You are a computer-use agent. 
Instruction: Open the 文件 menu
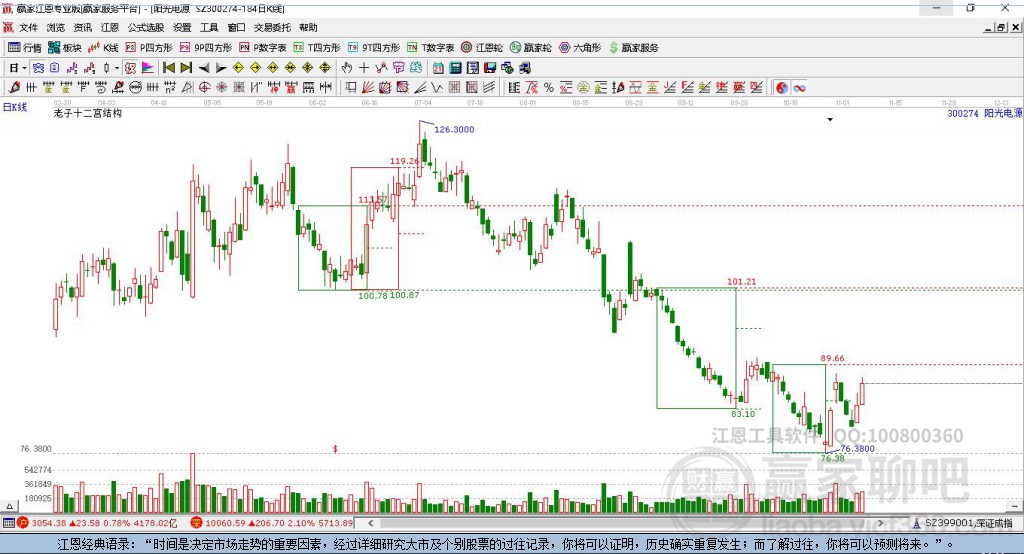point(28,27)
